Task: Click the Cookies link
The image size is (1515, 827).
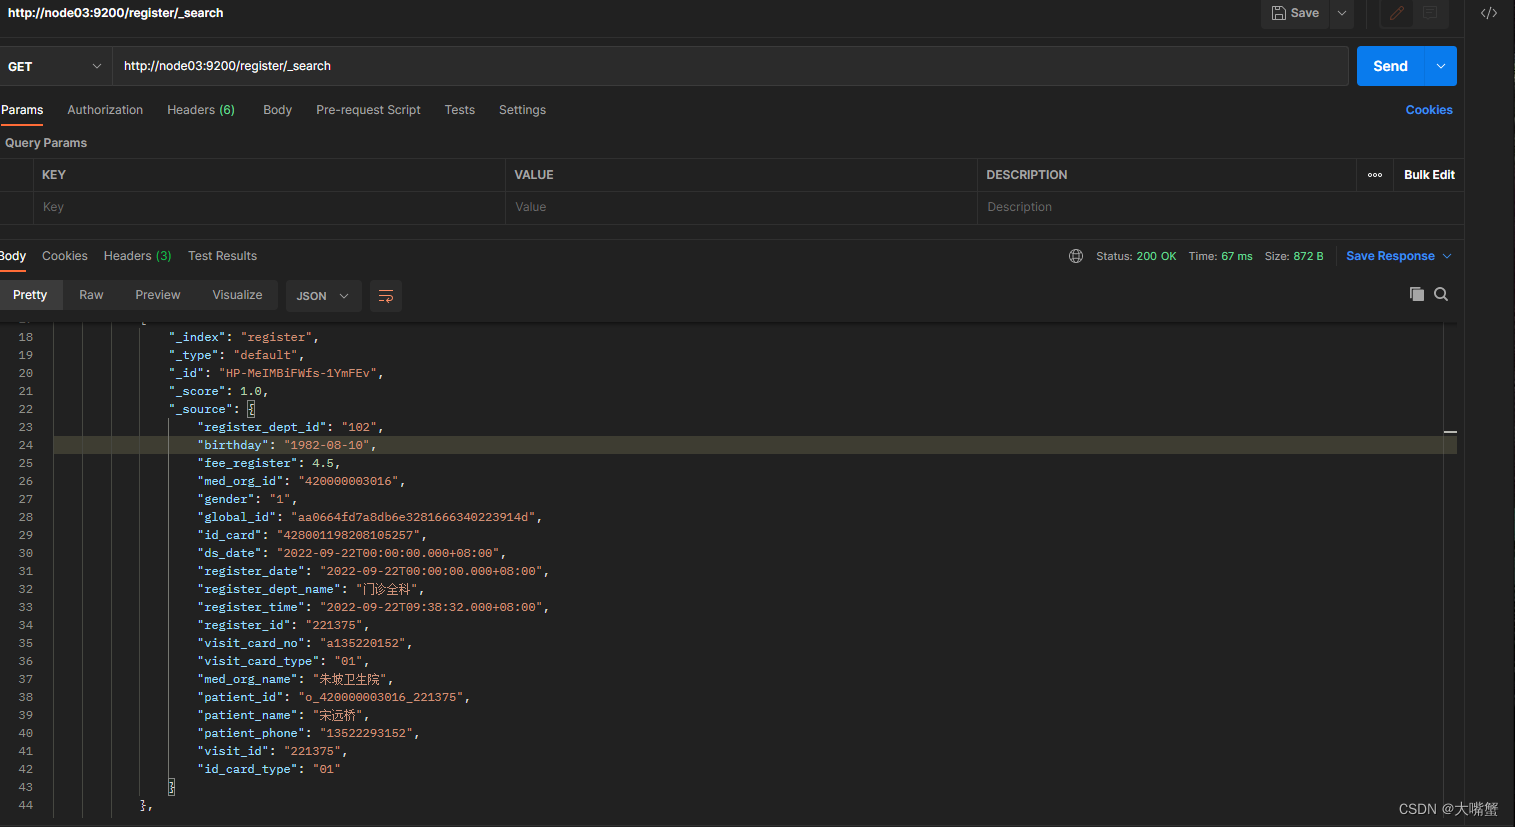Action: click(x=1429, y=110)
